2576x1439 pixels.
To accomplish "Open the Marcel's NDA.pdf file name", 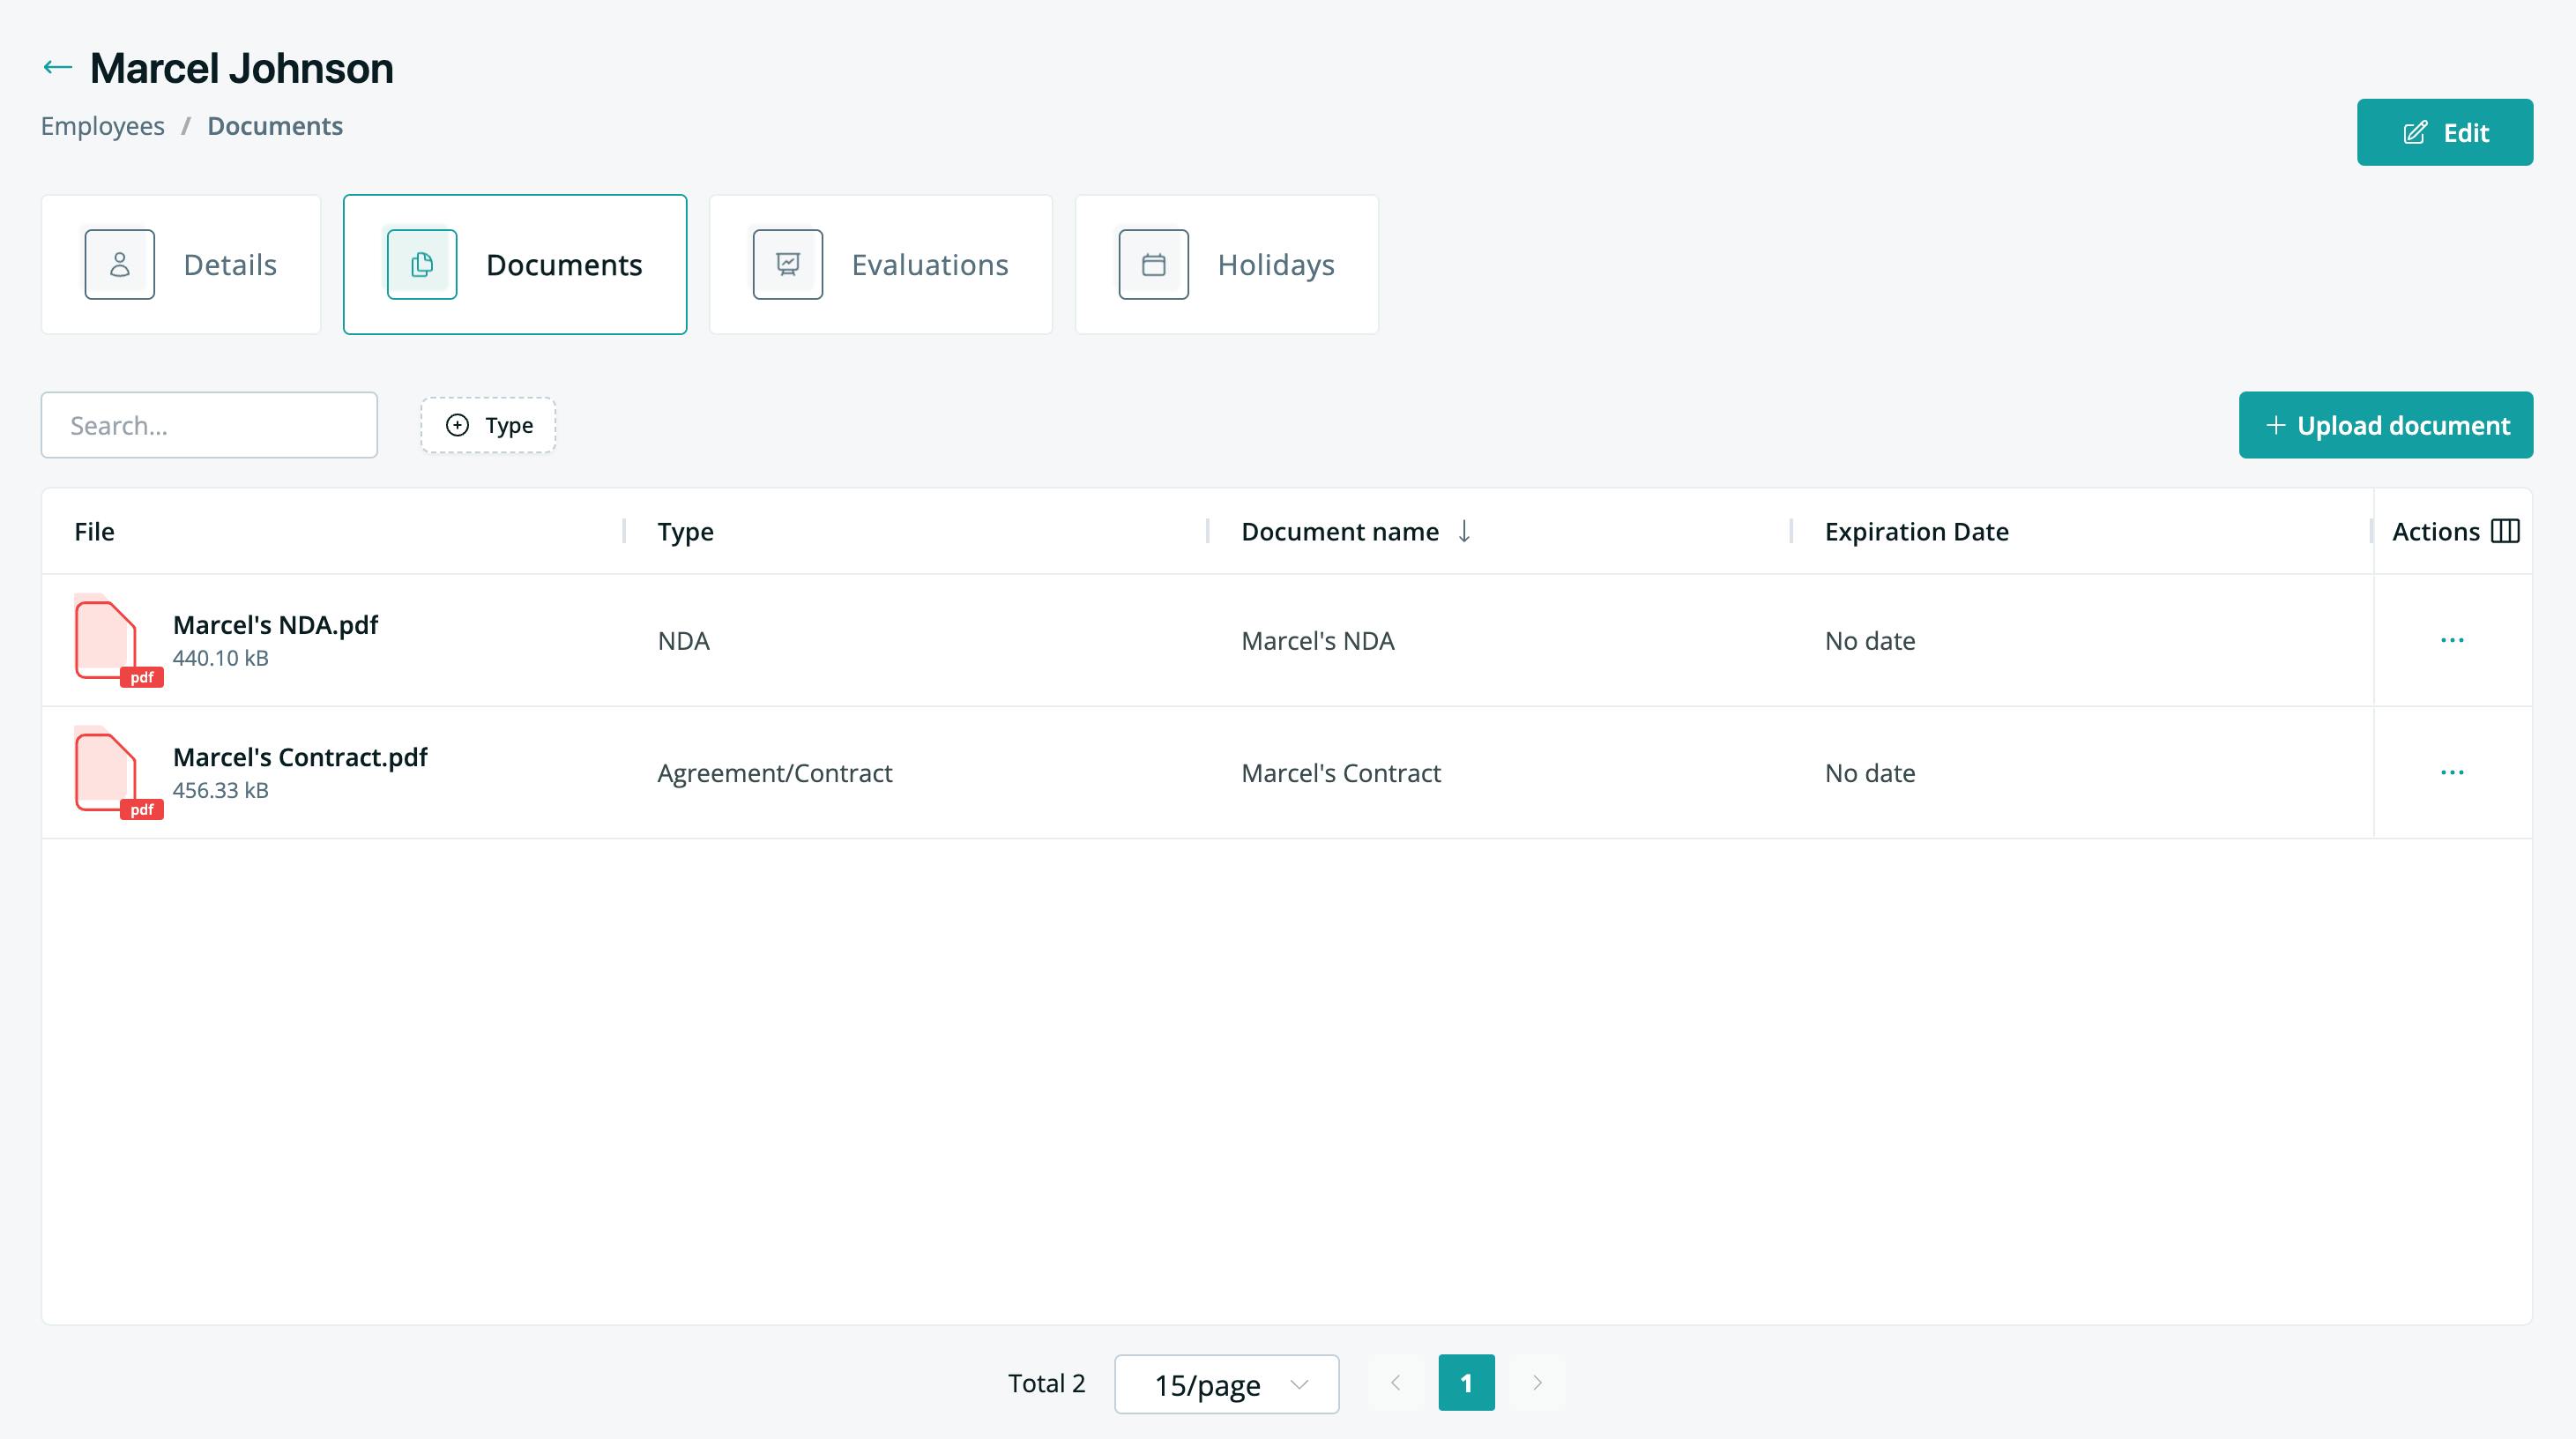I will tap(276, 625).
